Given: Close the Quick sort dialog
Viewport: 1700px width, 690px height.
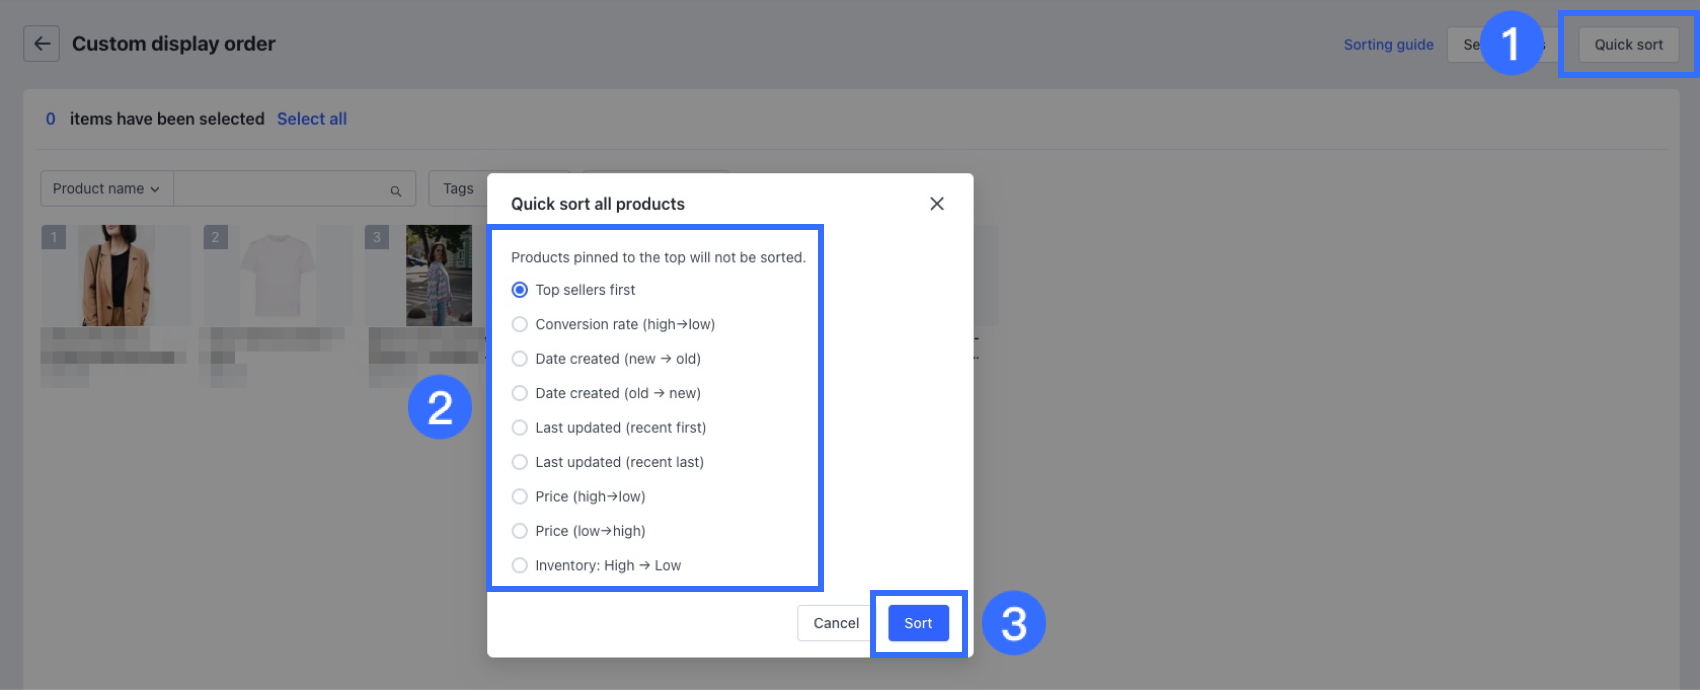Looking at the screenshot, I should click(x=936, y=204).
